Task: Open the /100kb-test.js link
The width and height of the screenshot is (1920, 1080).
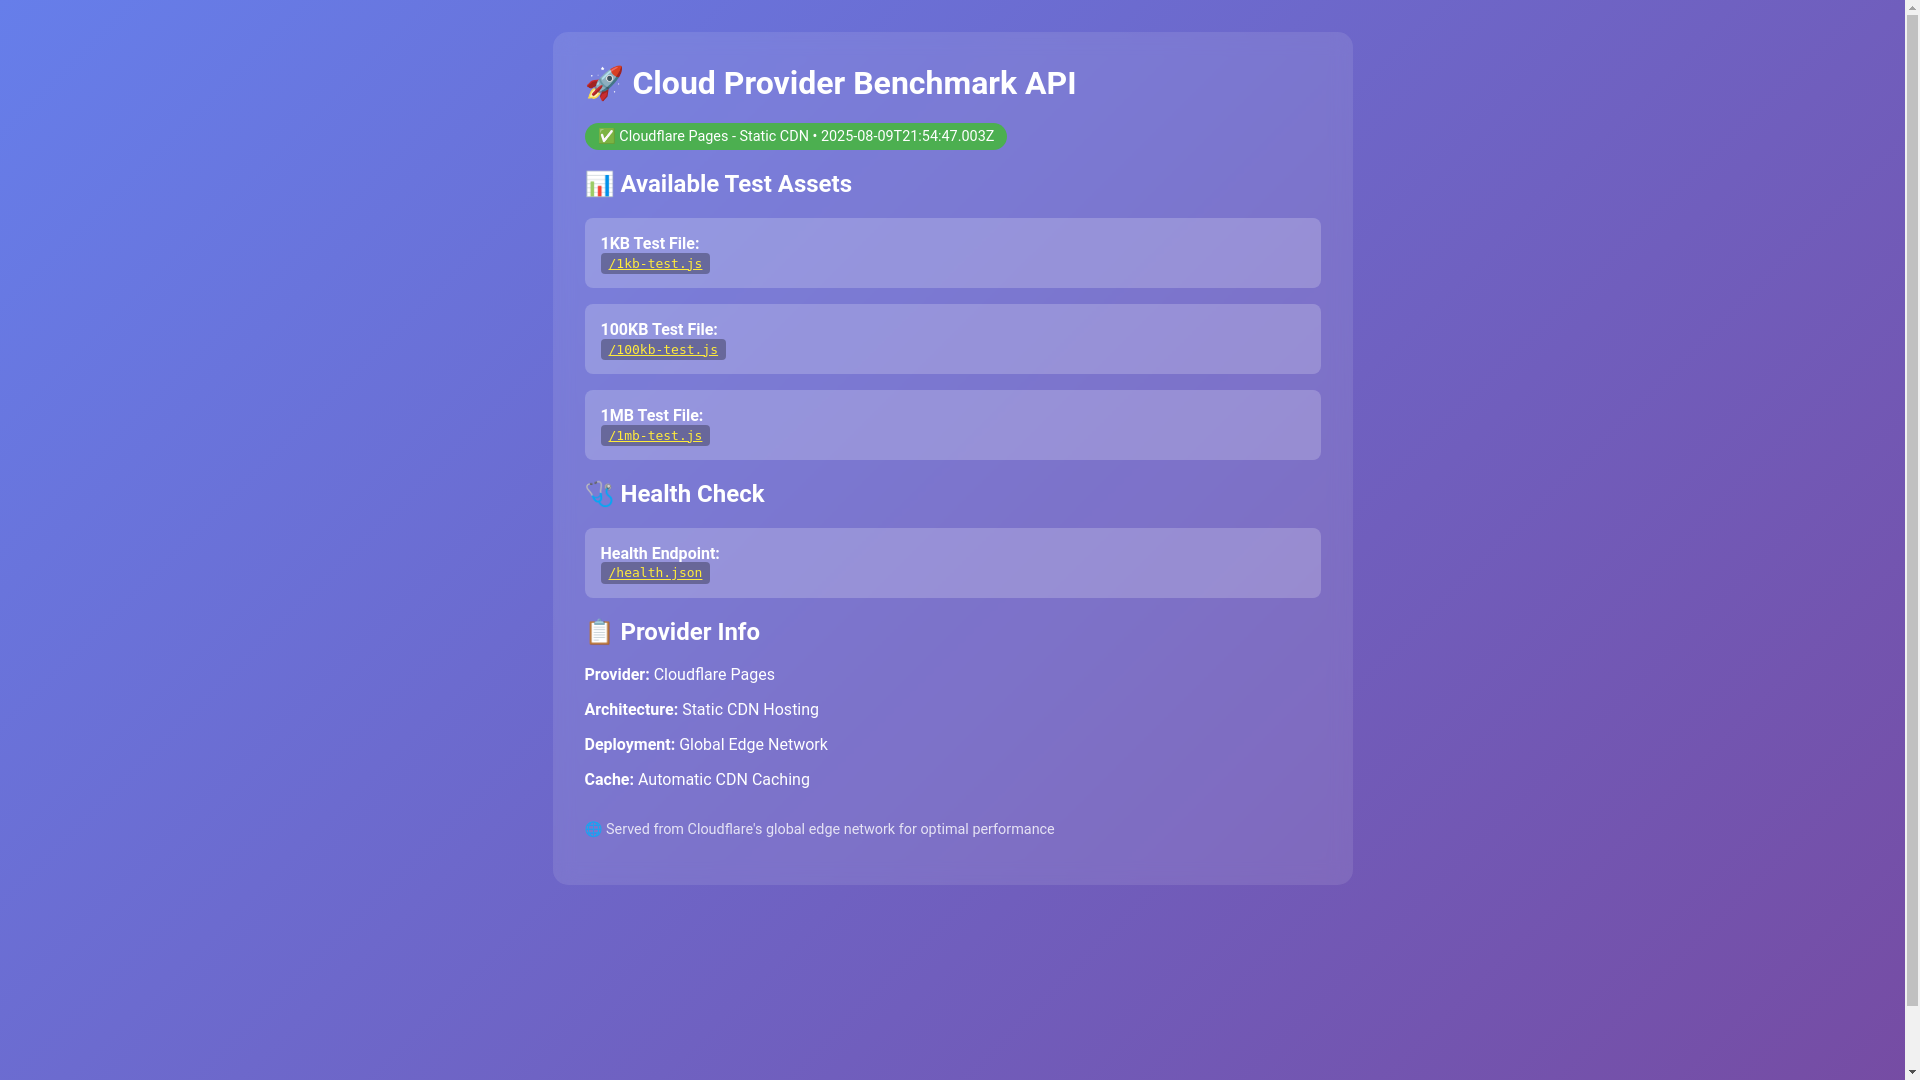Action: [x=663, y=350]
